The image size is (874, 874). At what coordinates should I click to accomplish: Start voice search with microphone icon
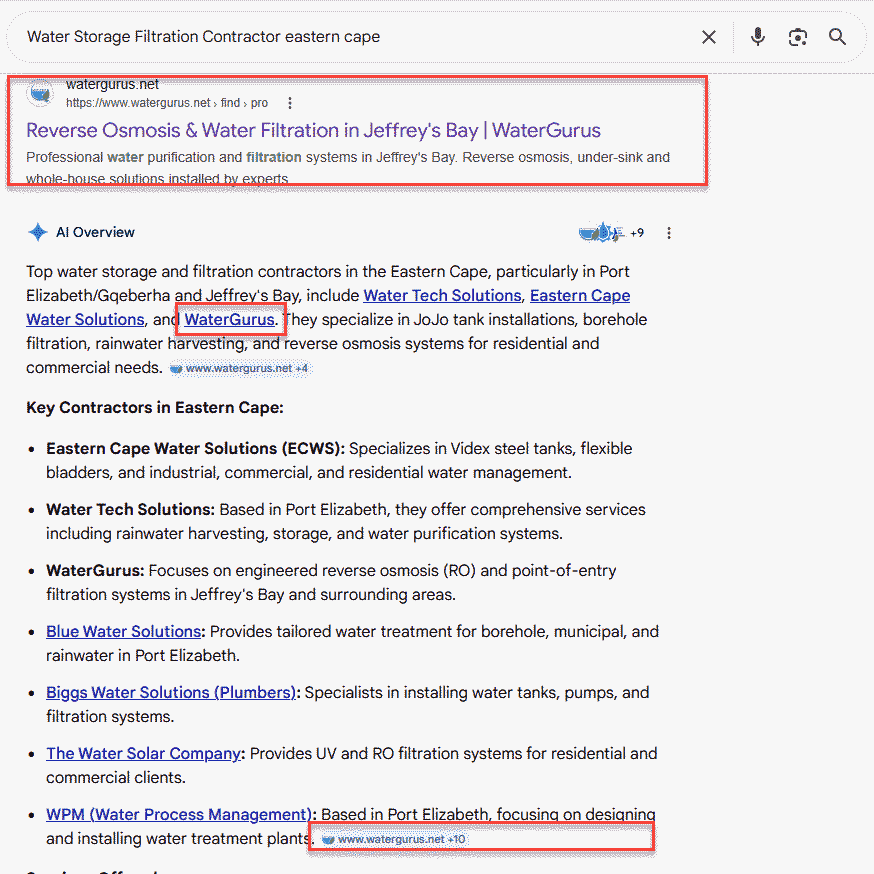coord(758,37)
